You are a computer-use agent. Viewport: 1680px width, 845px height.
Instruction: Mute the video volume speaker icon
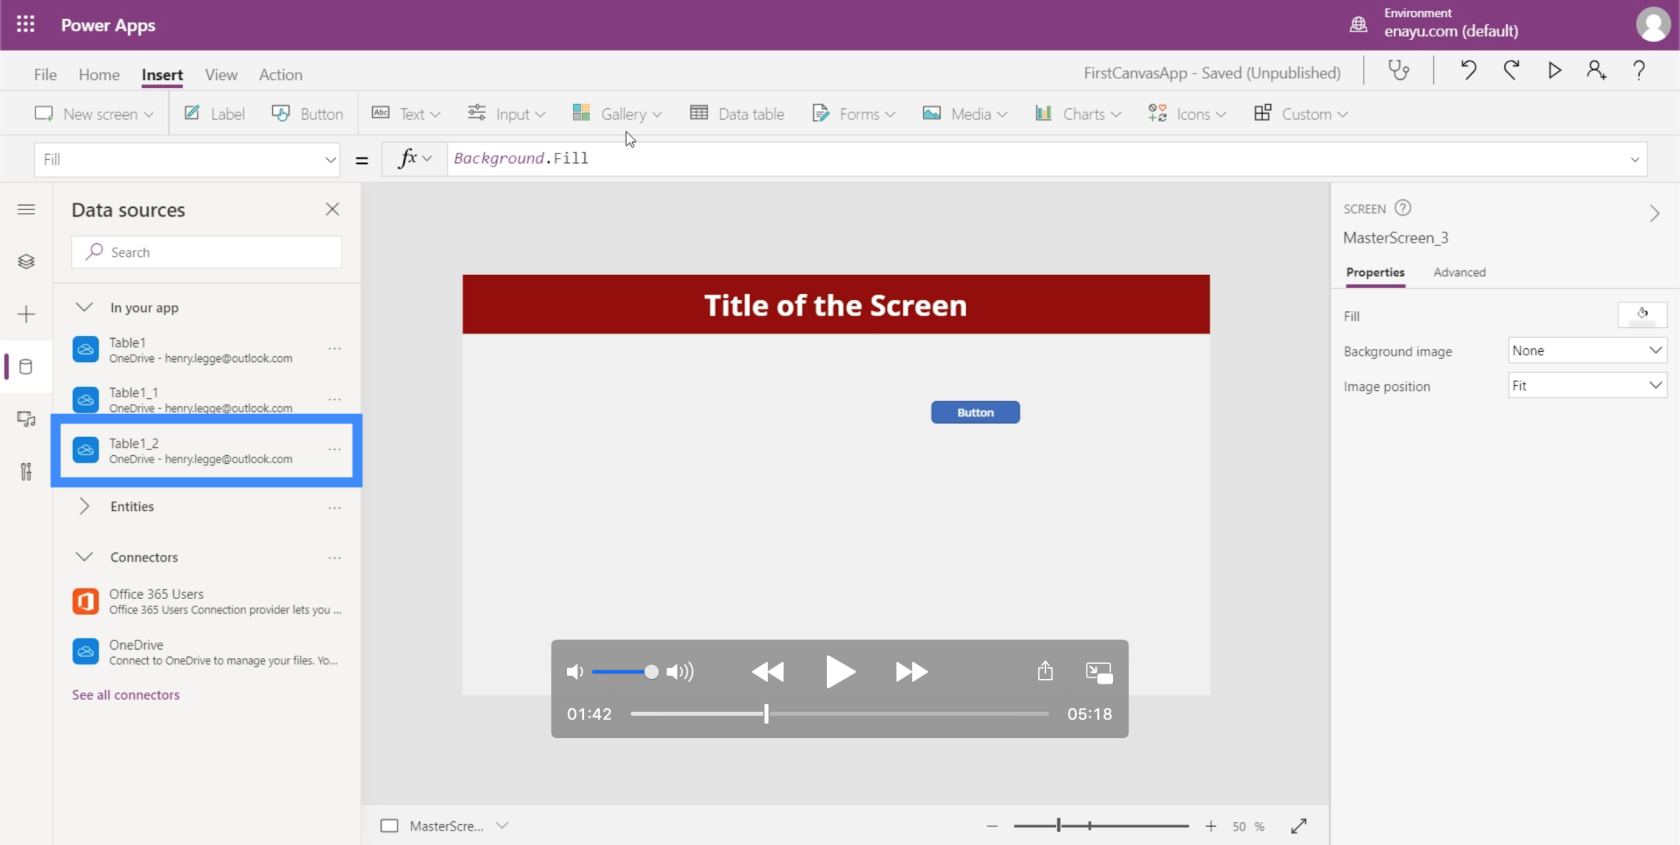tap(575, 672)
